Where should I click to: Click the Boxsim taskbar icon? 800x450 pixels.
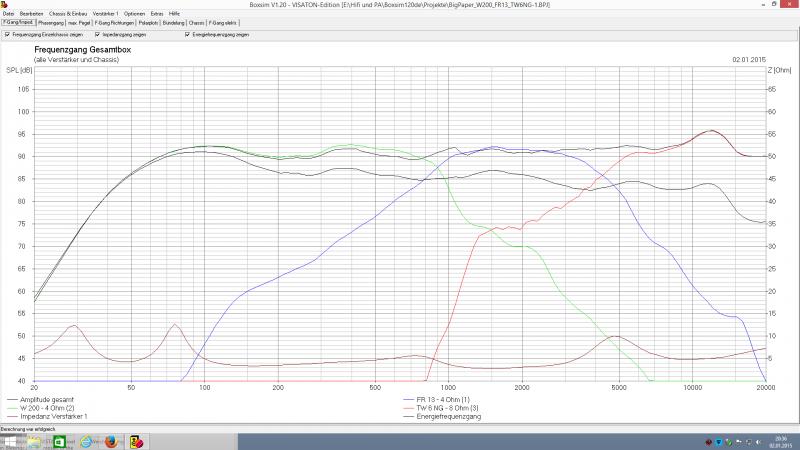[x=136, y=441]
